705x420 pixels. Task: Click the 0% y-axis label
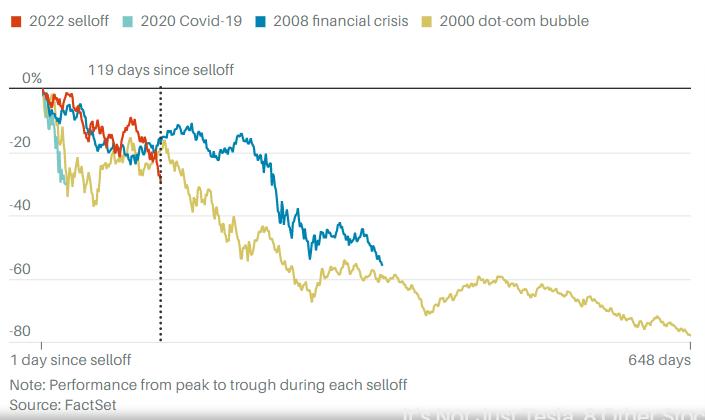point(32,78)
